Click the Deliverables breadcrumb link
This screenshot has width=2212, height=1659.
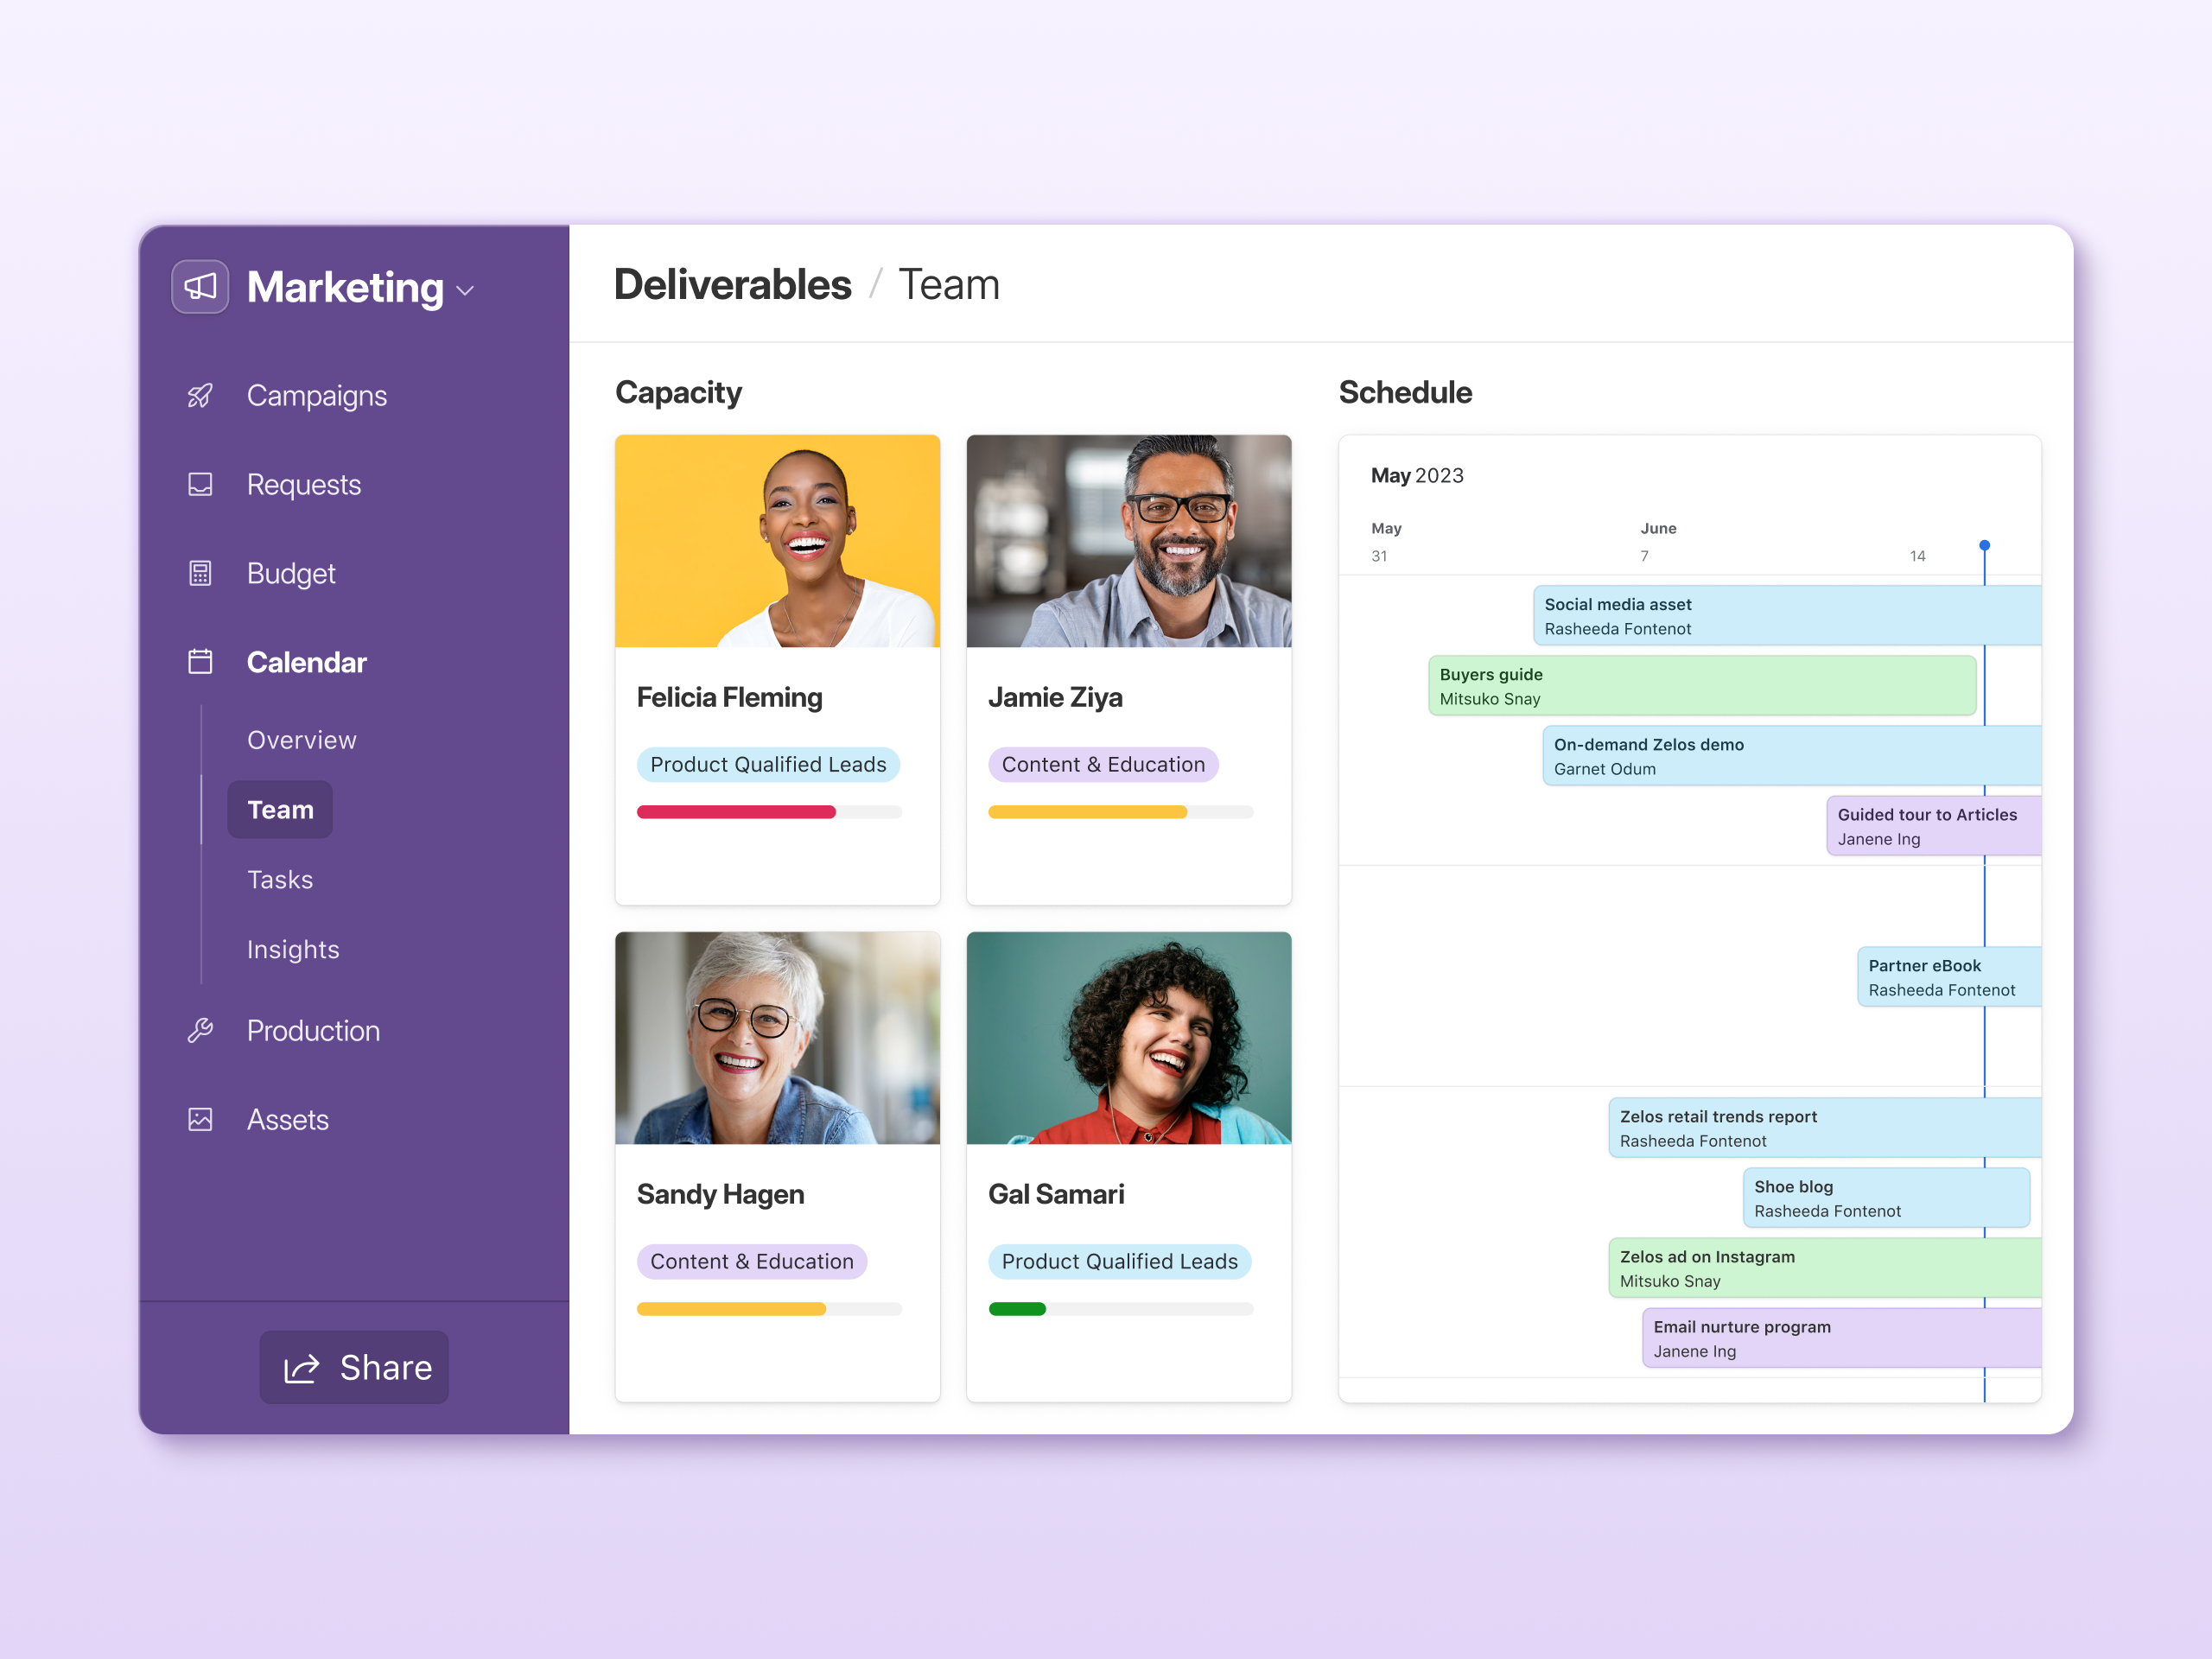[x=732, y=285]
